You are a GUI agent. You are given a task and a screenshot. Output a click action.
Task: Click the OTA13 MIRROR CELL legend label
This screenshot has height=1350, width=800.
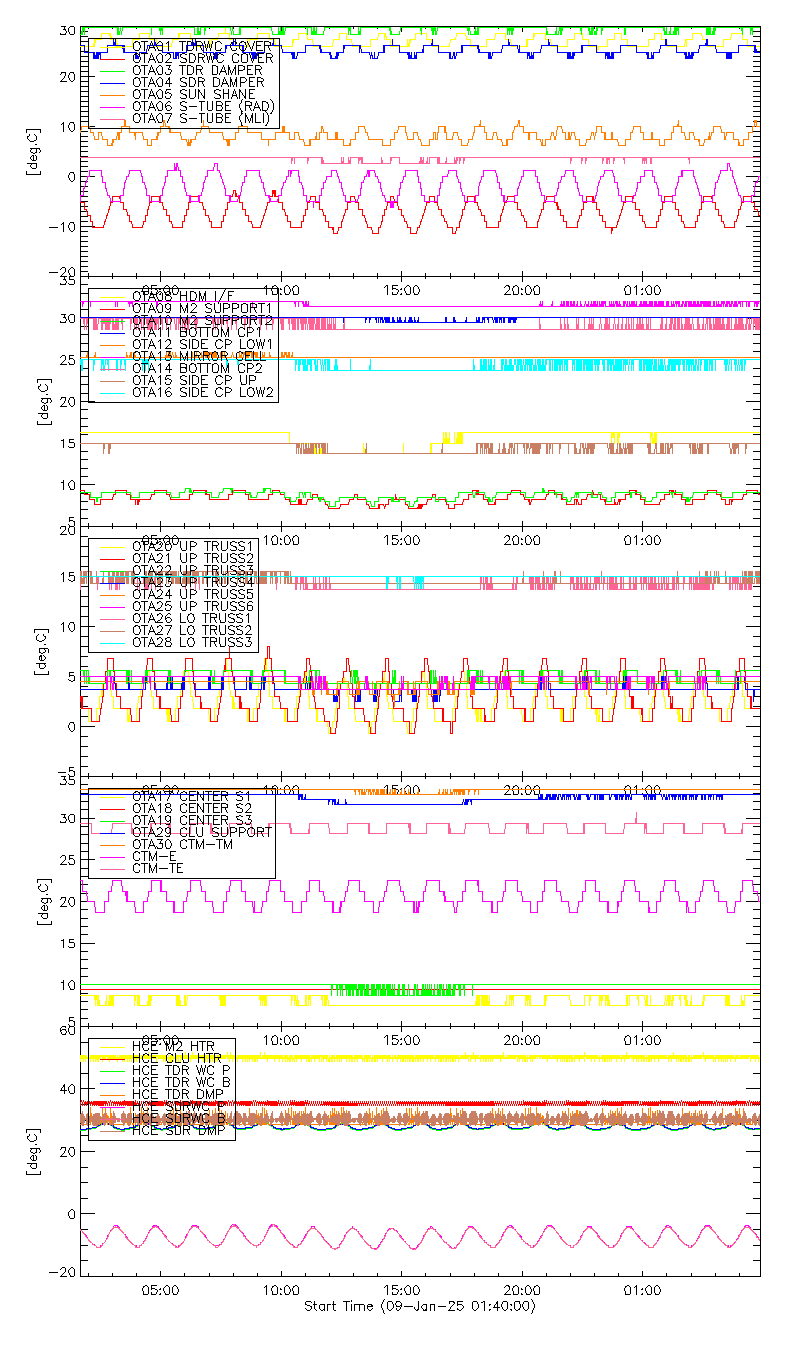[x=198, y=357]
